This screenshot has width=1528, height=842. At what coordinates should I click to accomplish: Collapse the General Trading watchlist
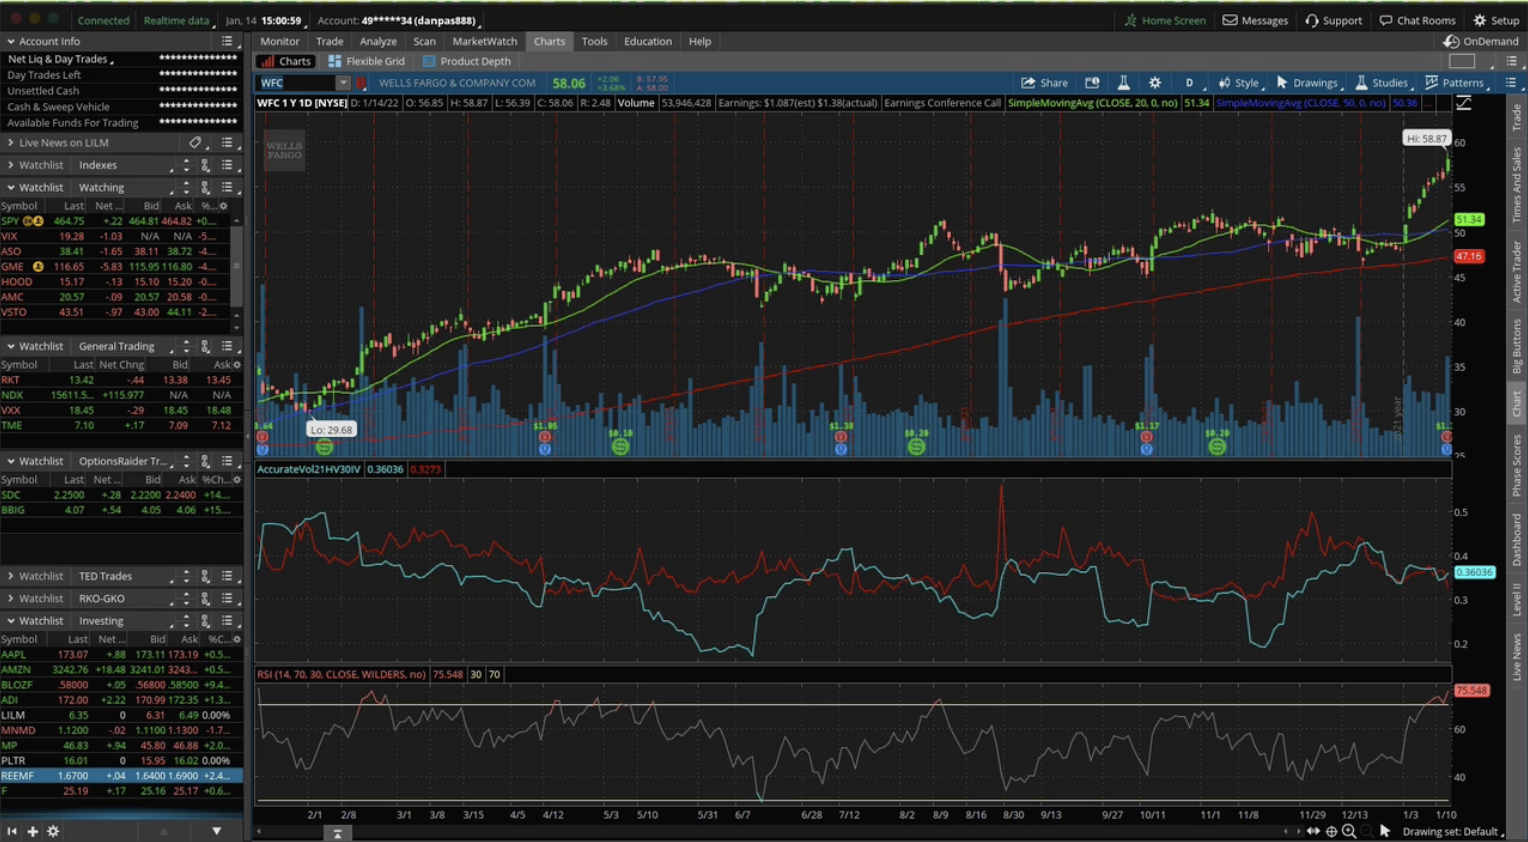(11, 346)
